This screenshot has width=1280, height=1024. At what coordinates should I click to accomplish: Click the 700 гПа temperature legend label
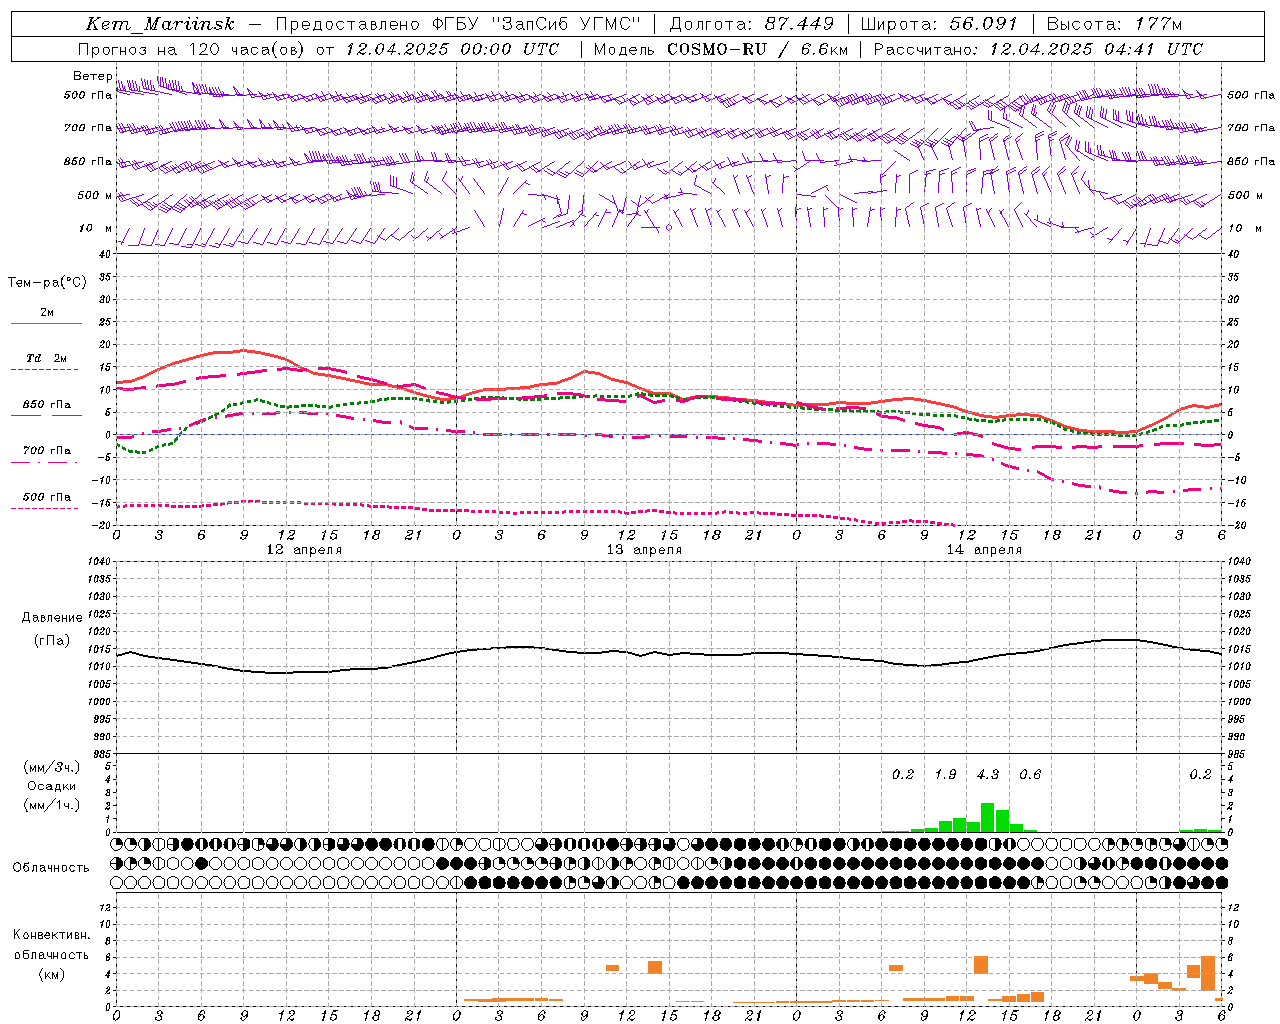47,451
